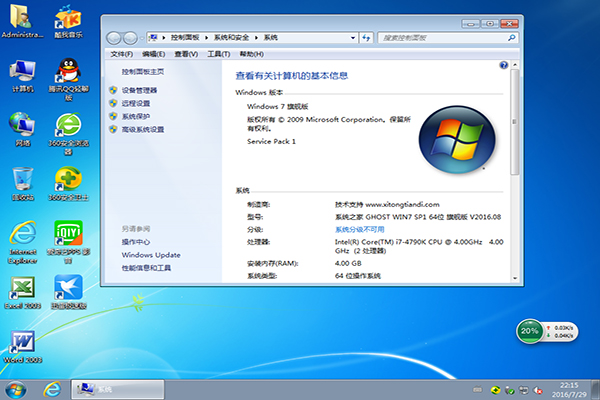The height and width of the screenshot is (400, 600).
Task: Open 操作中心 (Action Center) link
Action: coord(136,242)
